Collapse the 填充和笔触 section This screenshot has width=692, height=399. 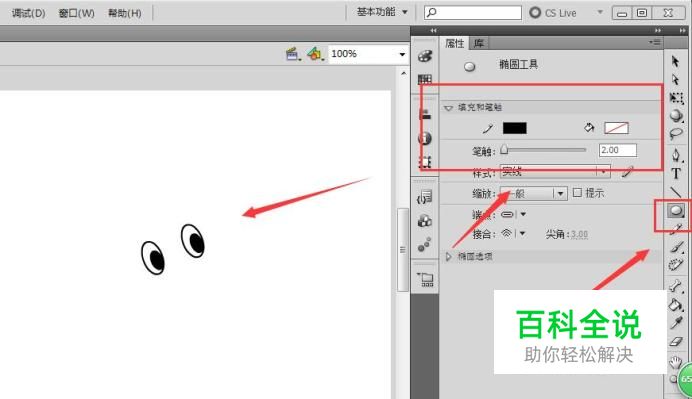[448, 108]
